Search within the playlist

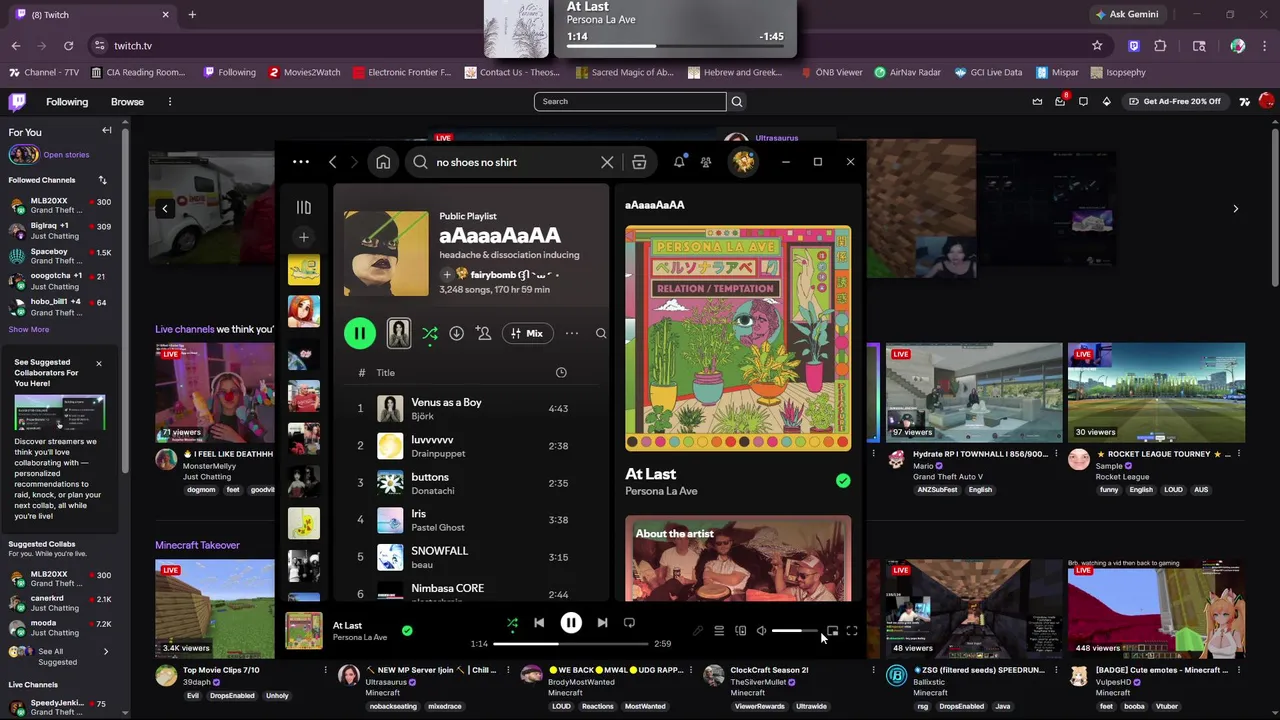click(601, 333)
